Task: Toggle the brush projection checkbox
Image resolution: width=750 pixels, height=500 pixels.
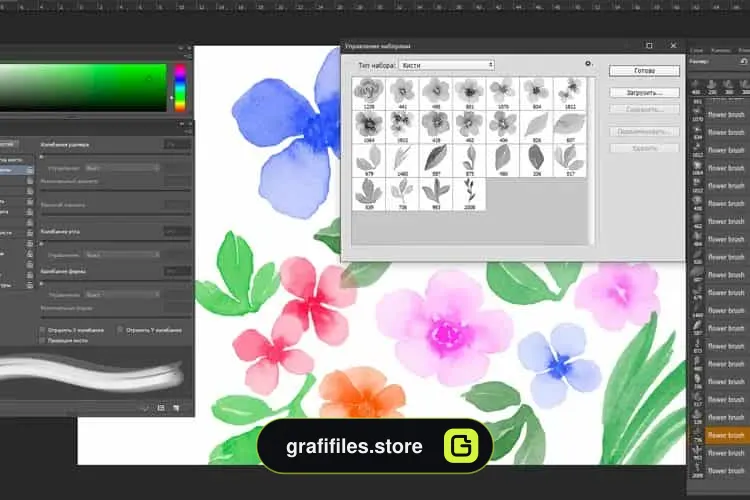Action: (x=42, y=341)
